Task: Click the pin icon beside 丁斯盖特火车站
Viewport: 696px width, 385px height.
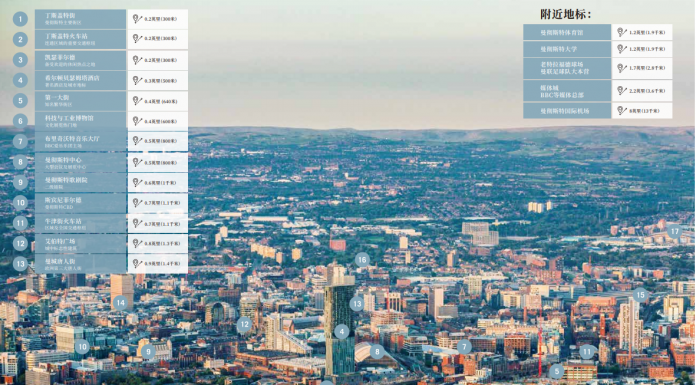Action: (137, 39)
